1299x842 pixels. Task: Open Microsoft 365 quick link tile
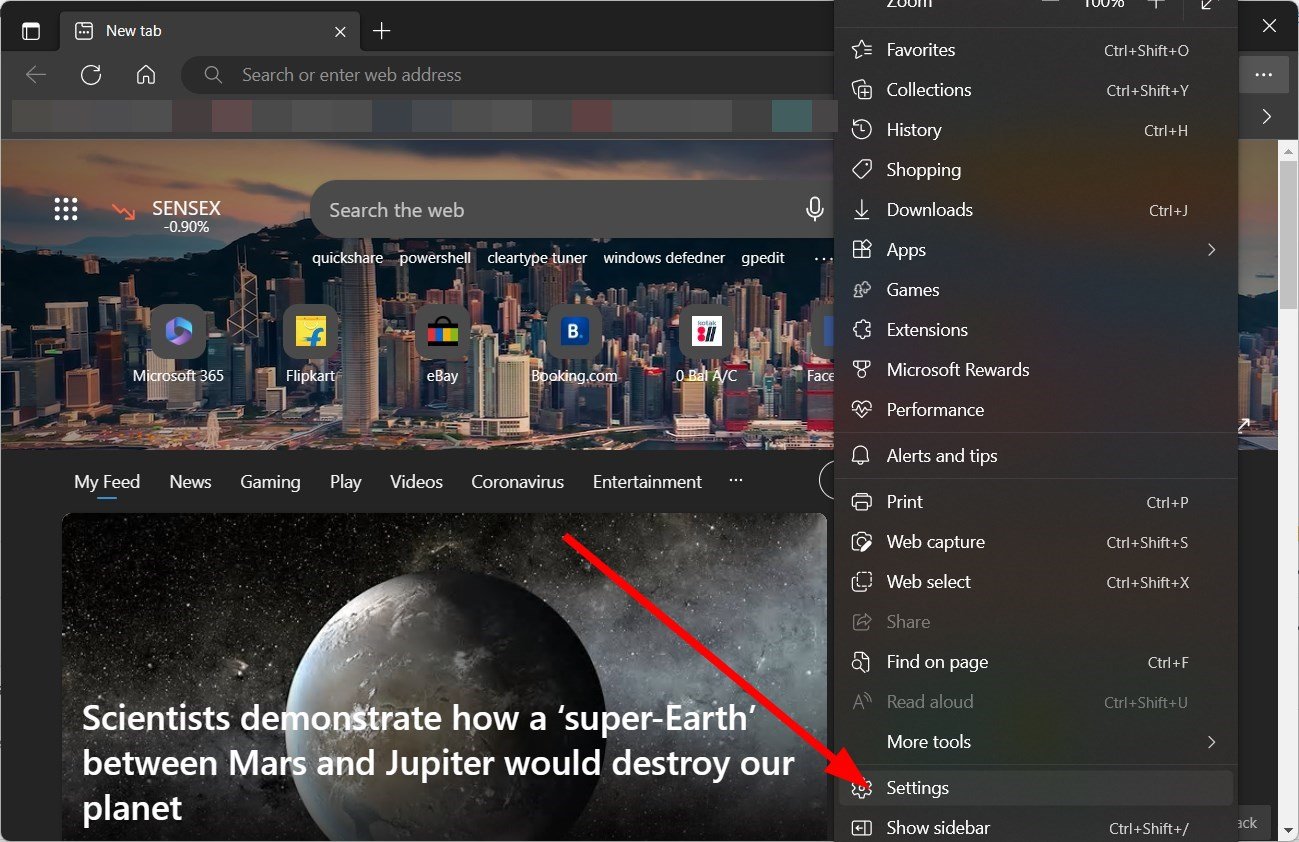tap(178, 345)
